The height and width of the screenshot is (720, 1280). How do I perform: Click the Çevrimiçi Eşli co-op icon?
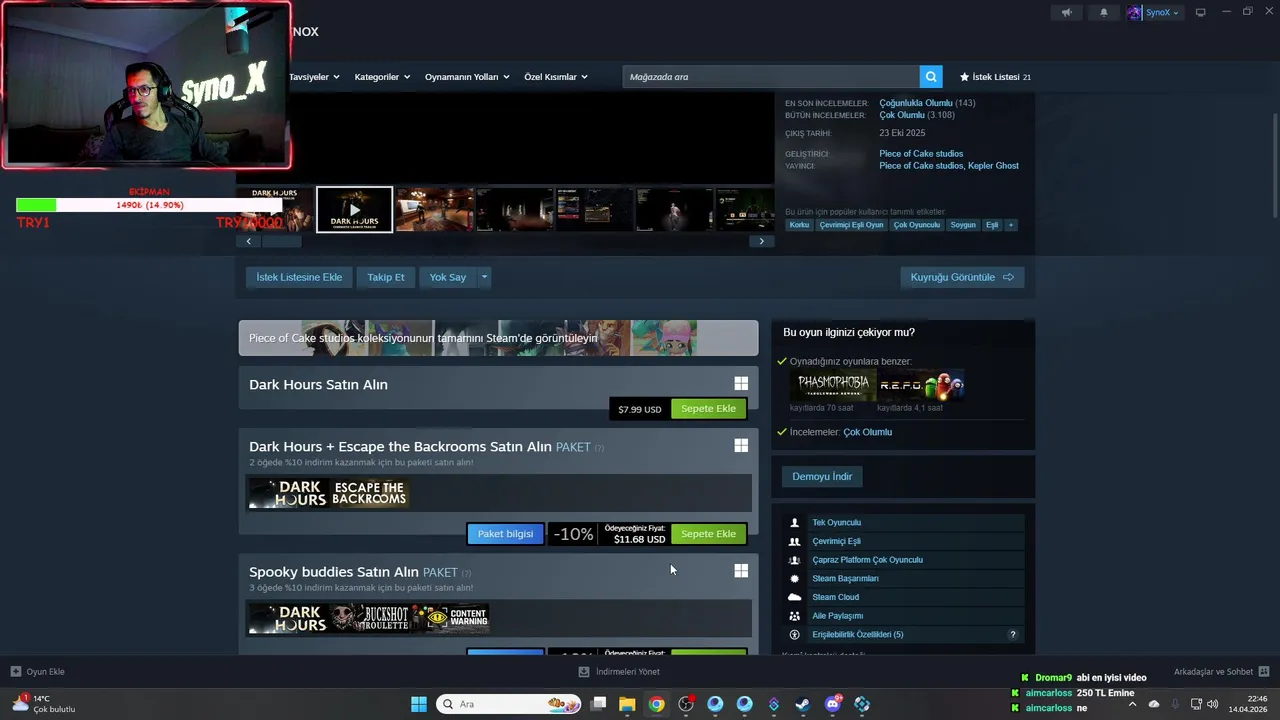[795, 541]
